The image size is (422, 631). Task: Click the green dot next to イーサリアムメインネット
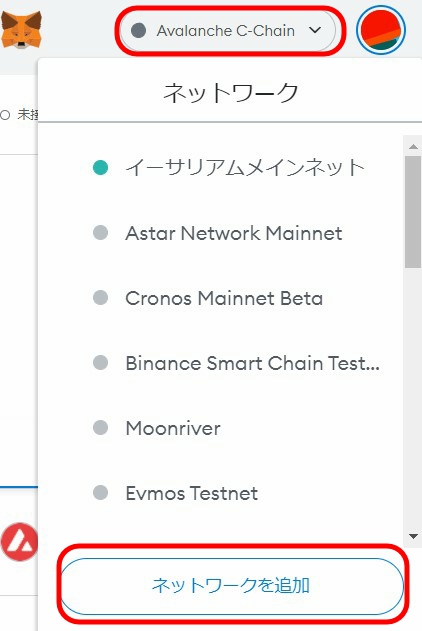pyautogui.click(x=100, y=167)
